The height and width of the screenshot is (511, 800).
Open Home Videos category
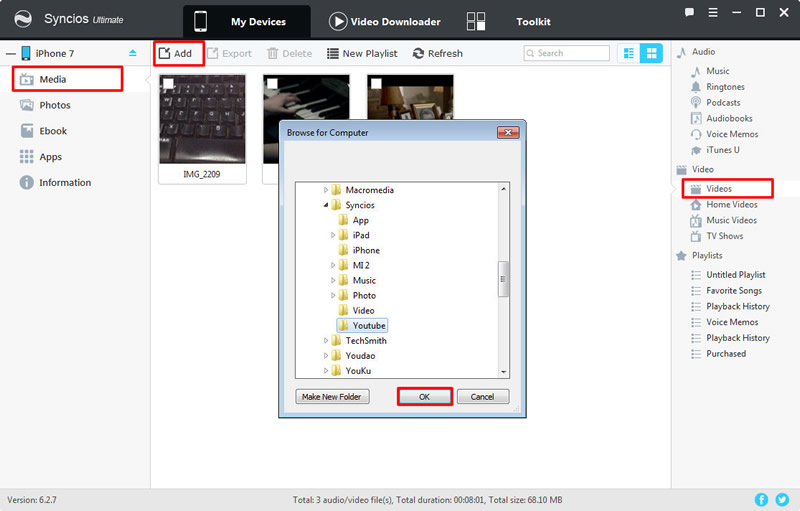click(732, 205)
